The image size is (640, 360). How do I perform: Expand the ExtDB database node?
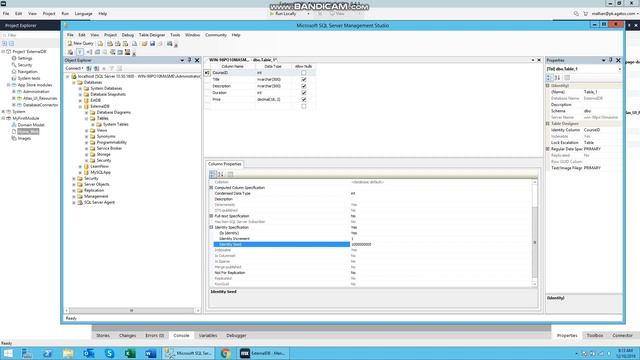80,100
